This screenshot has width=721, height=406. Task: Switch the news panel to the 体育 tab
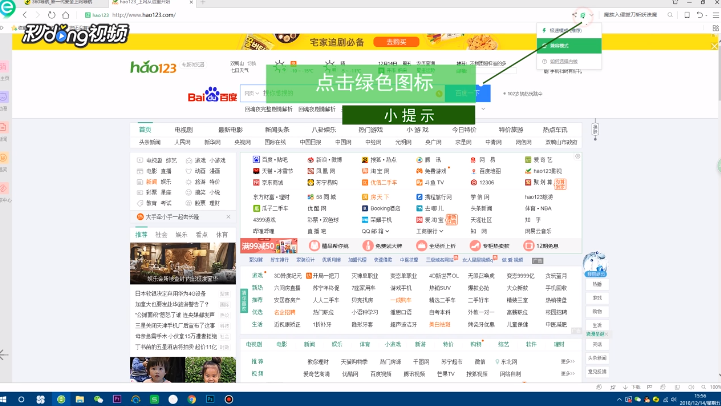222,234
